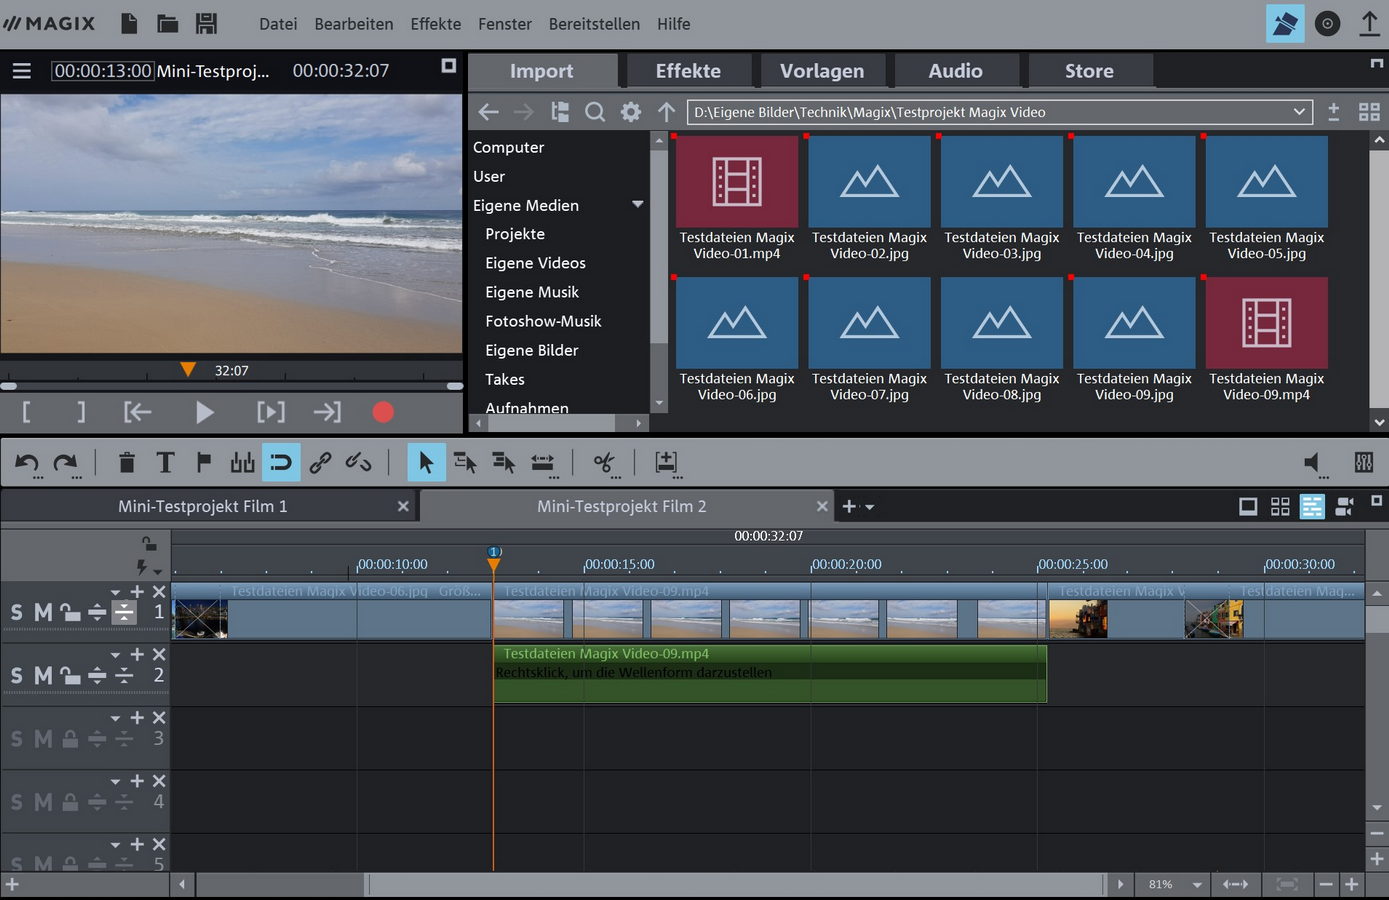Switch to the Vorlagen tab
The width and height of the screenshot is (1389, 900).
822,71
